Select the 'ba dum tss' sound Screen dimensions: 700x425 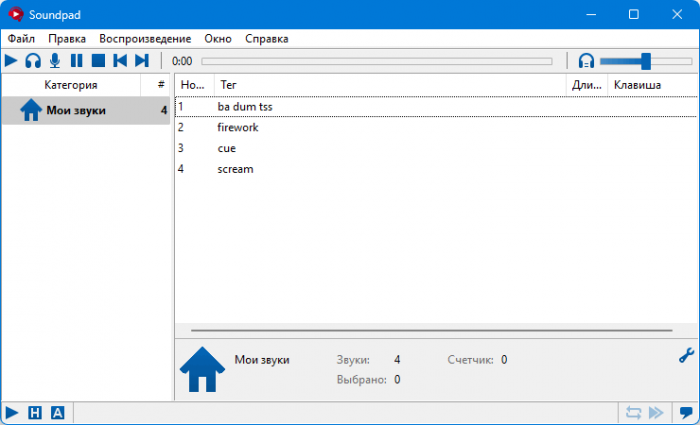(436, 107)
